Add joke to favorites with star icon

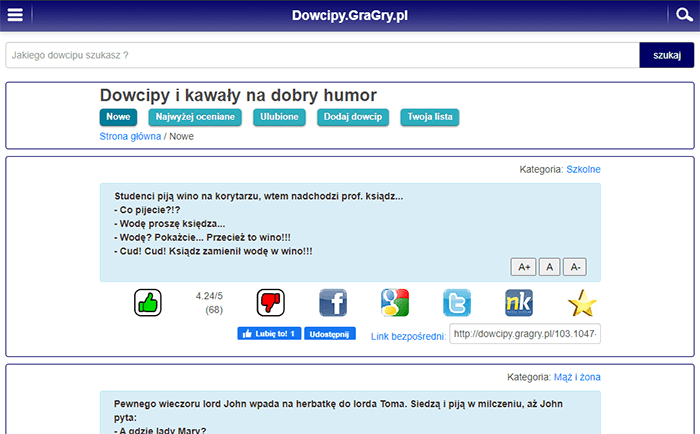581,302
